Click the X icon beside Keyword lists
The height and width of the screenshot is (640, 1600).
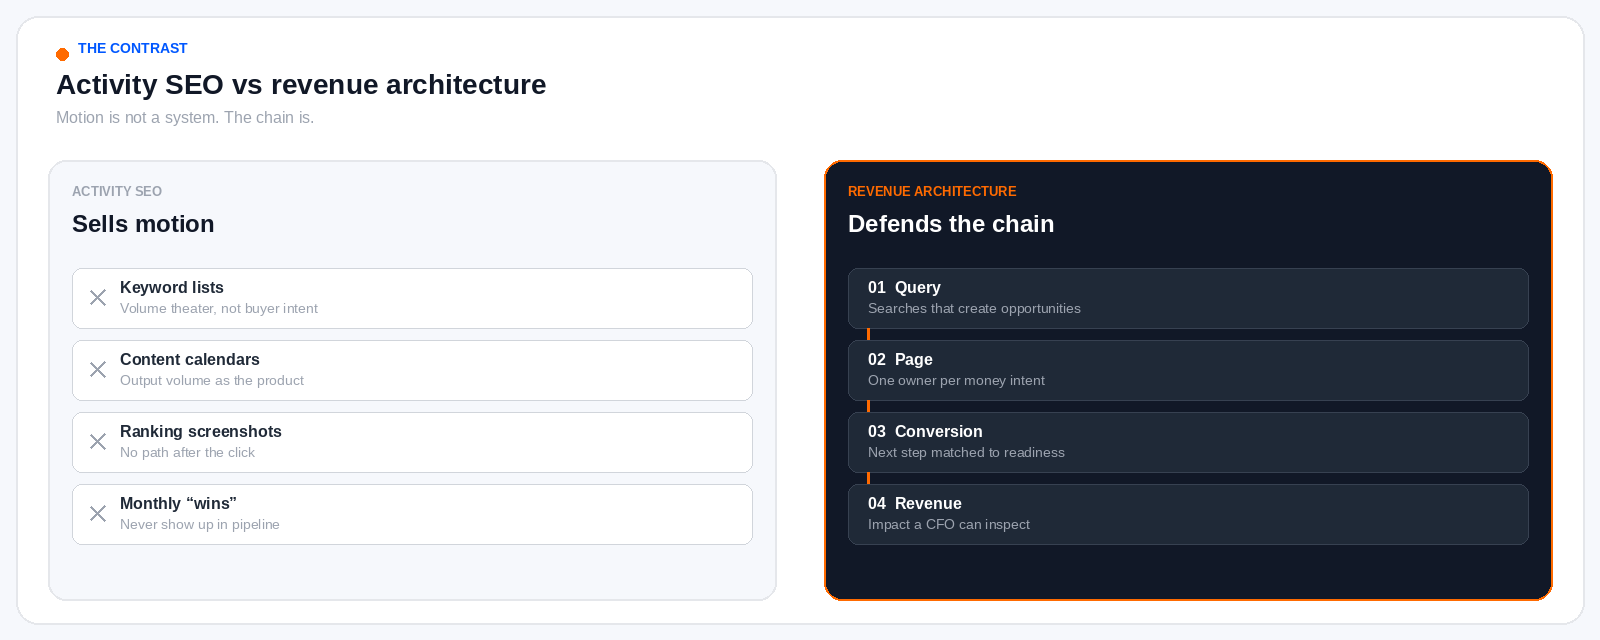pos(98,298)
